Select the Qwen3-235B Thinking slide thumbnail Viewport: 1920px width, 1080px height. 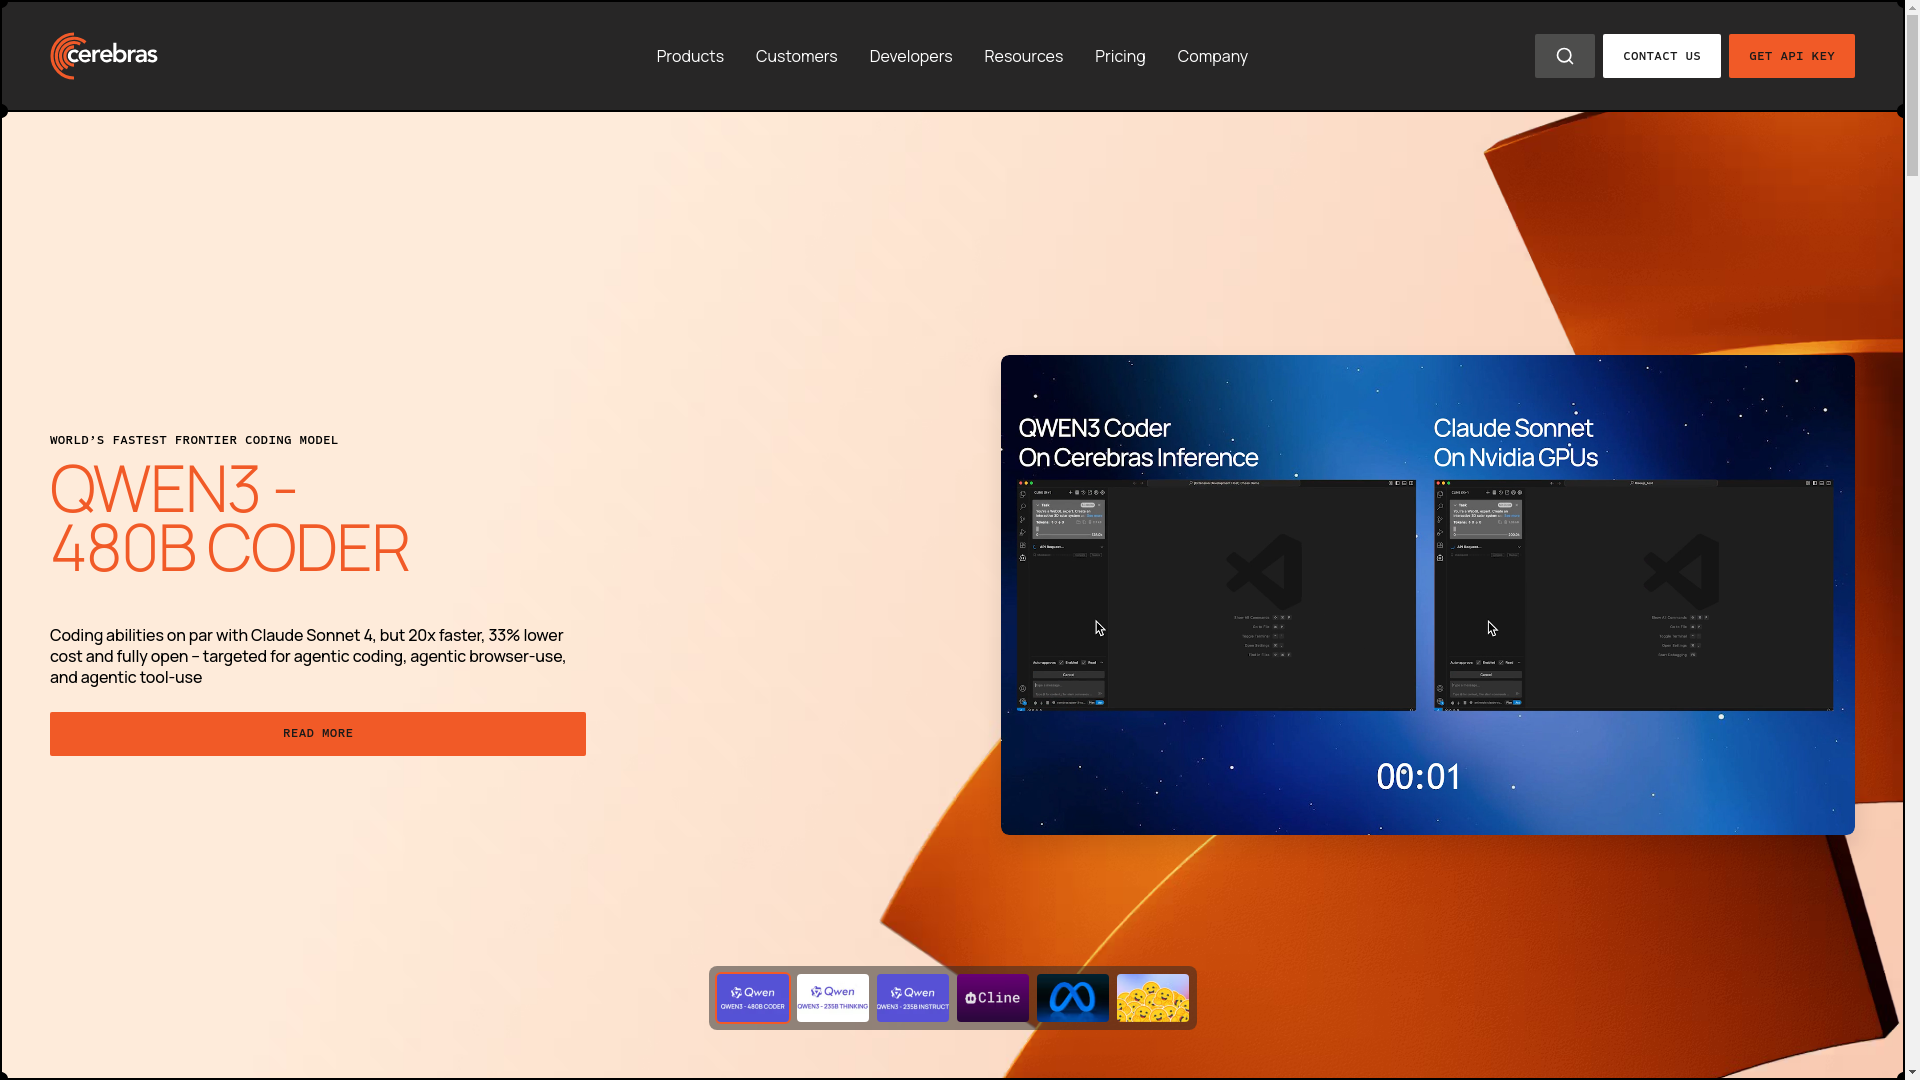point(833,998)
